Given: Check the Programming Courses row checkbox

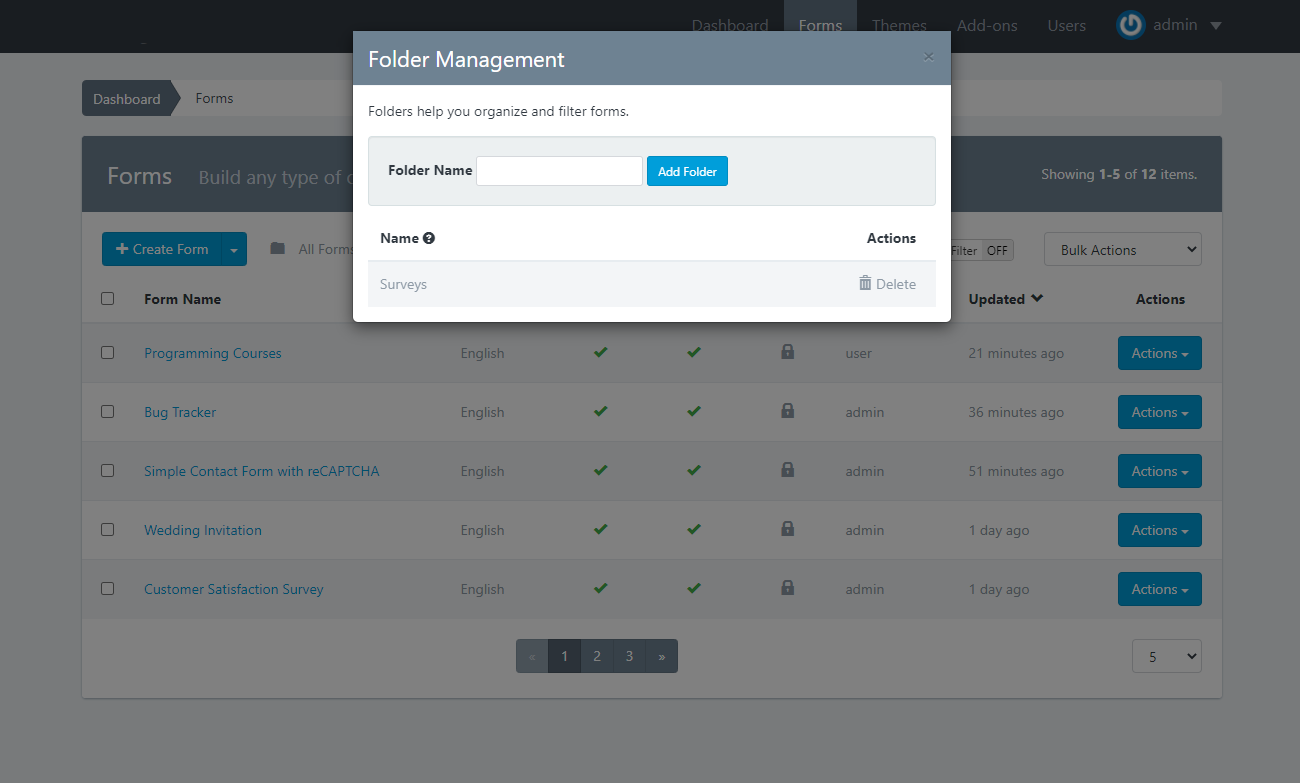Looking at the screenshot, I should click(x=108, y=353).
